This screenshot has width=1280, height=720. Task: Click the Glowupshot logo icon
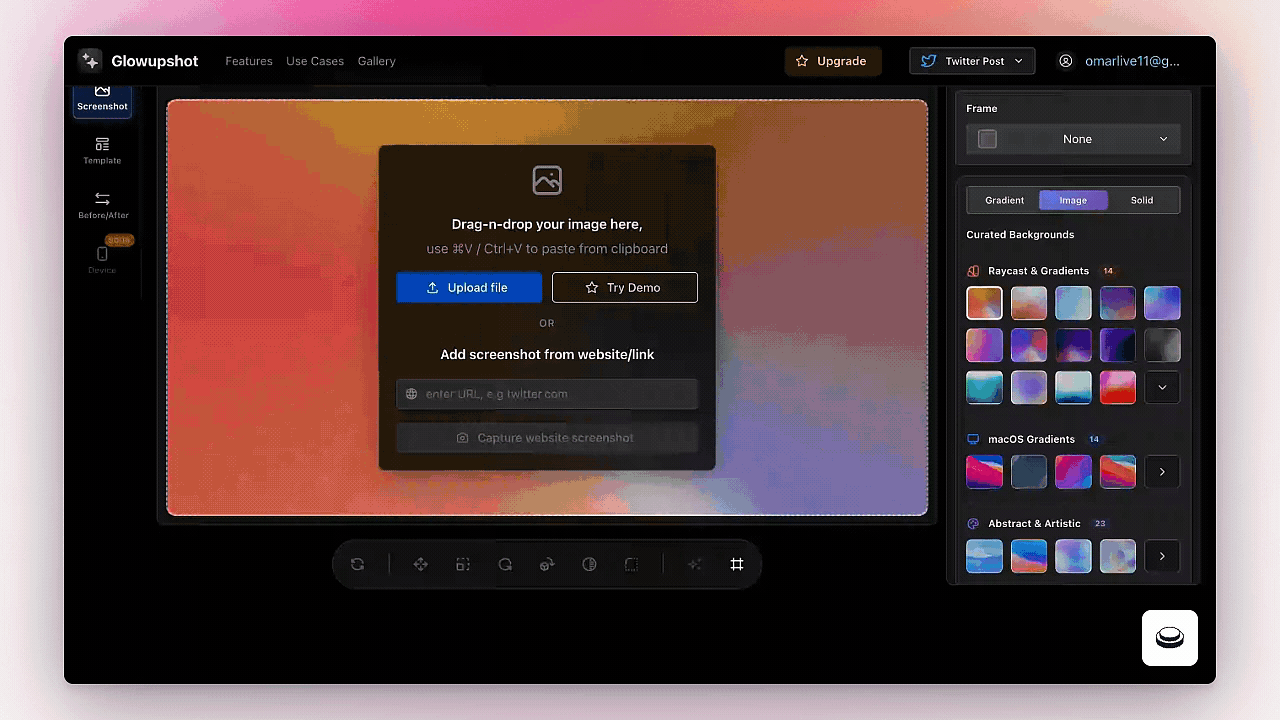90,61
